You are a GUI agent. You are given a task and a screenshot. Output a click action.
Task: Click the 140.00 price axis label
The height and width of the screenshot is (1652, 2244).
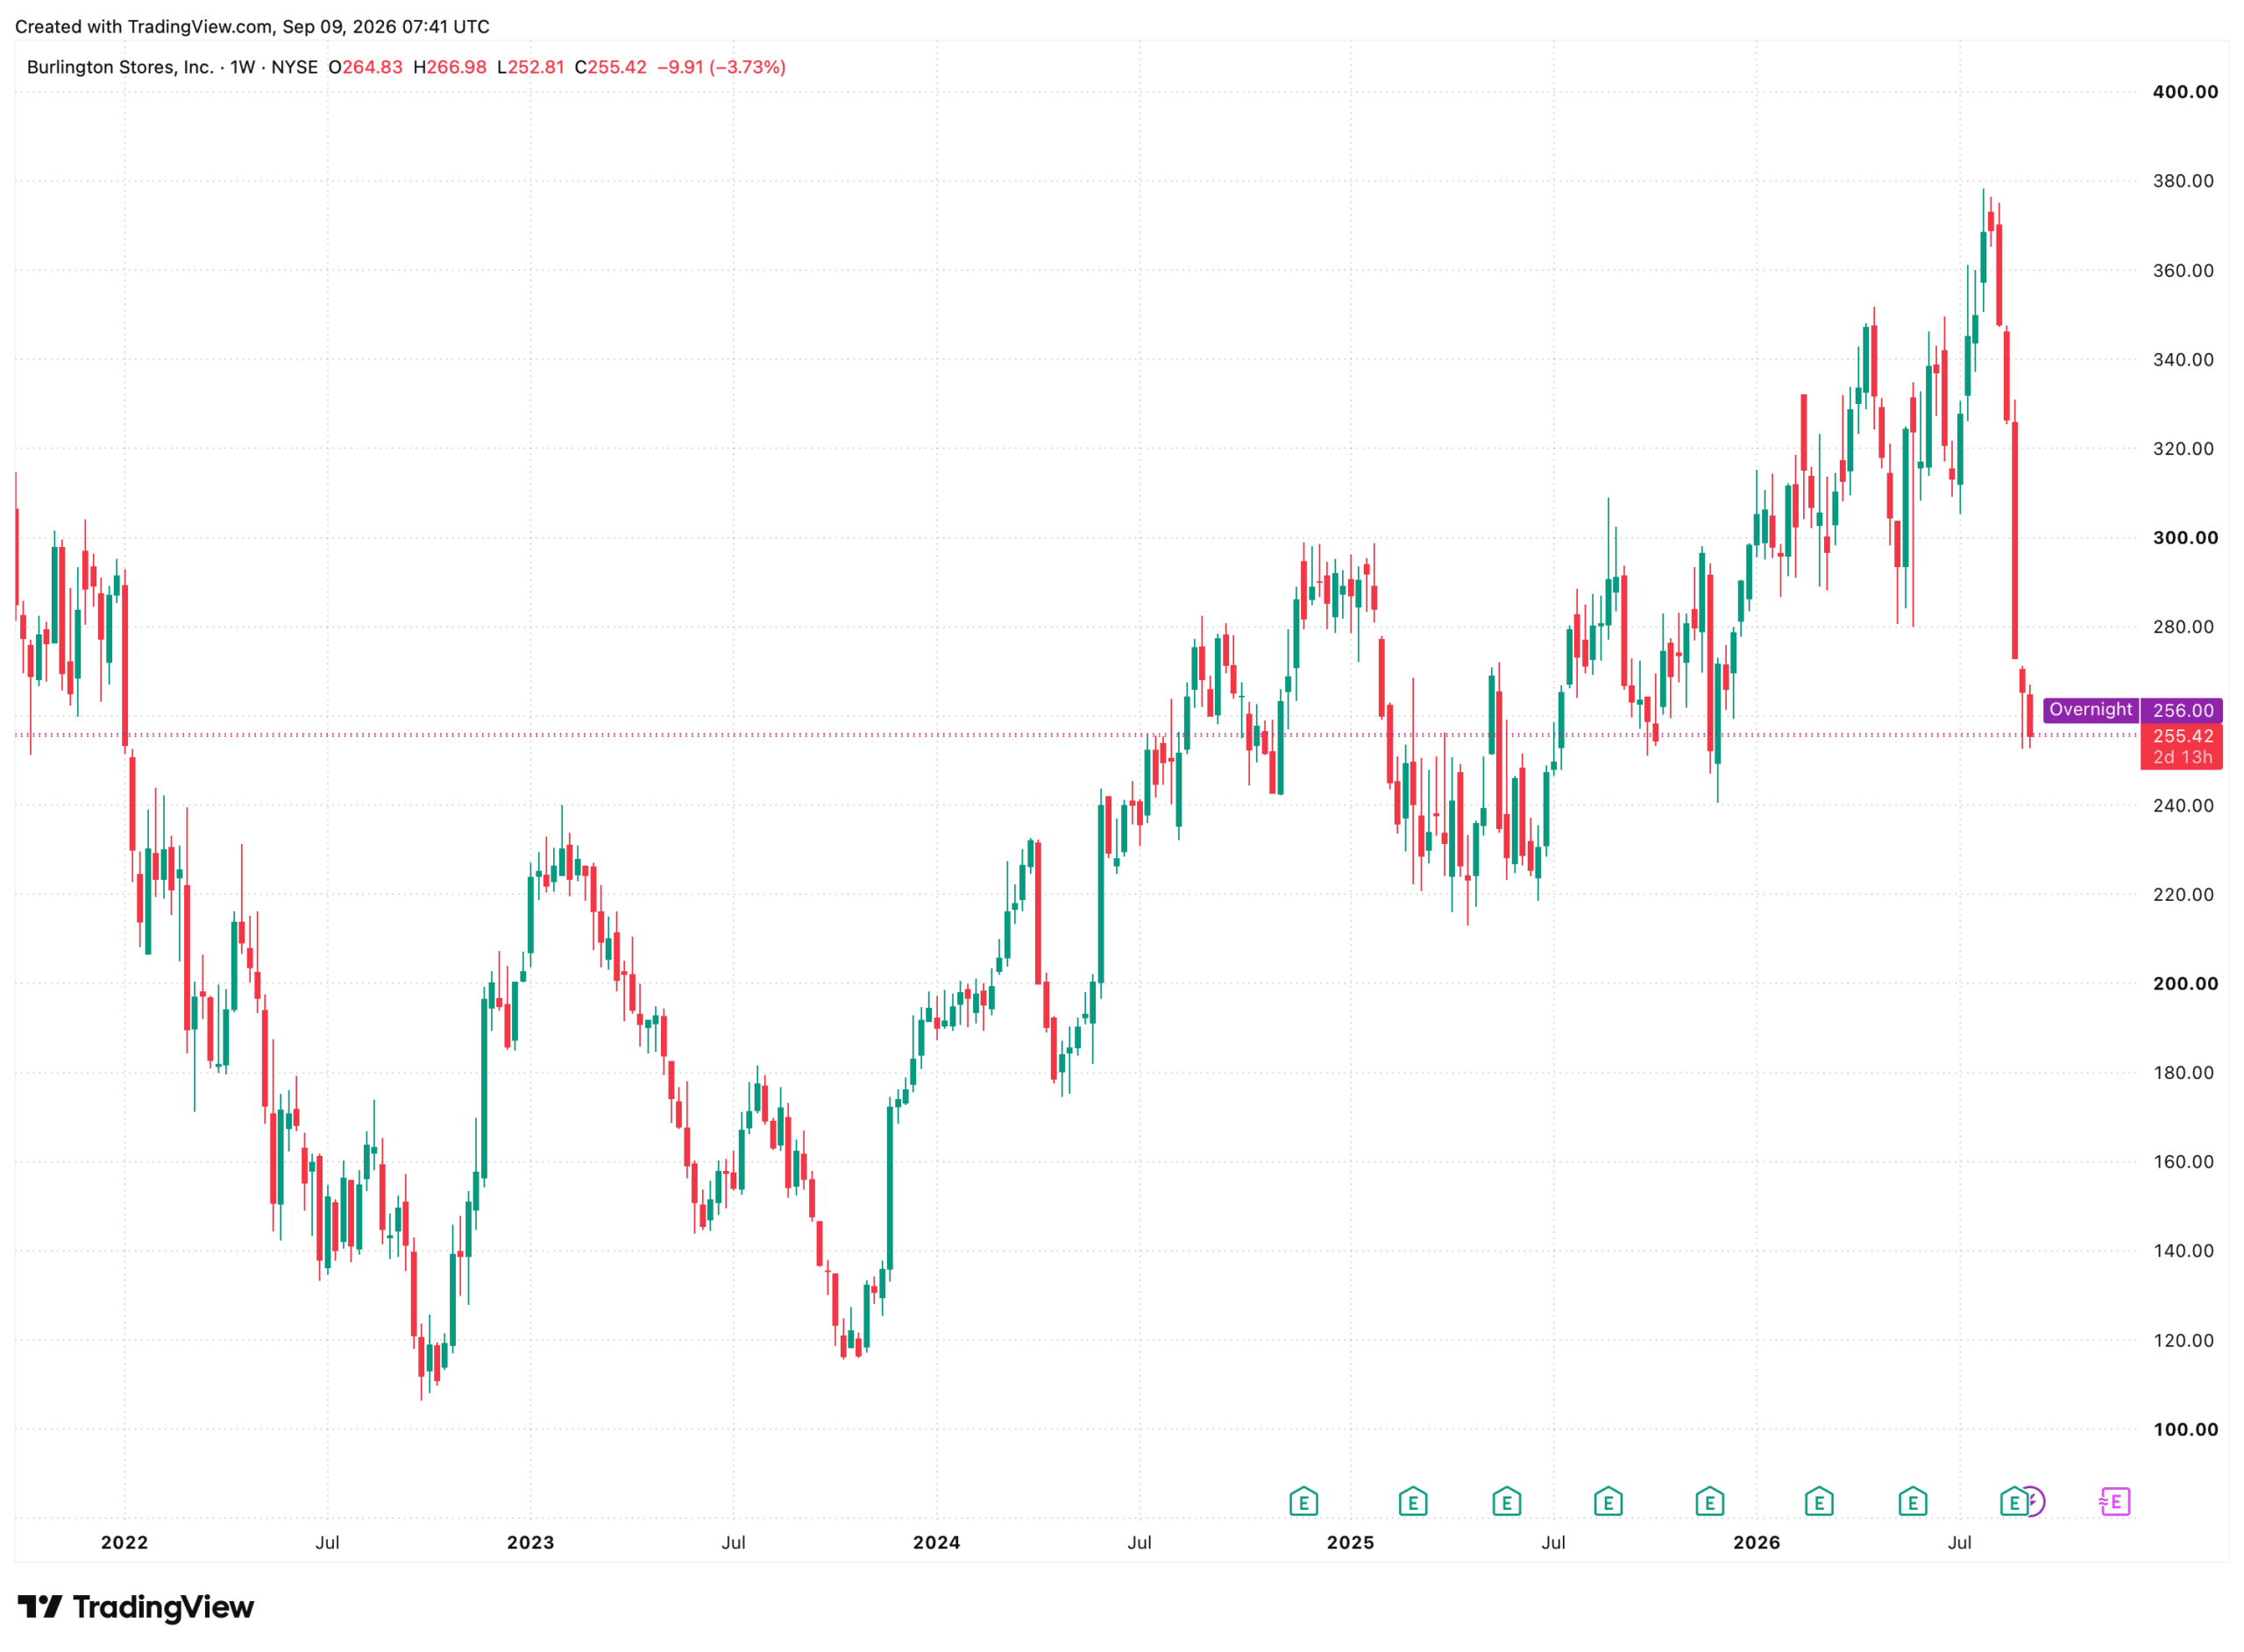pyautogui.click(x=2183, y=1250)
